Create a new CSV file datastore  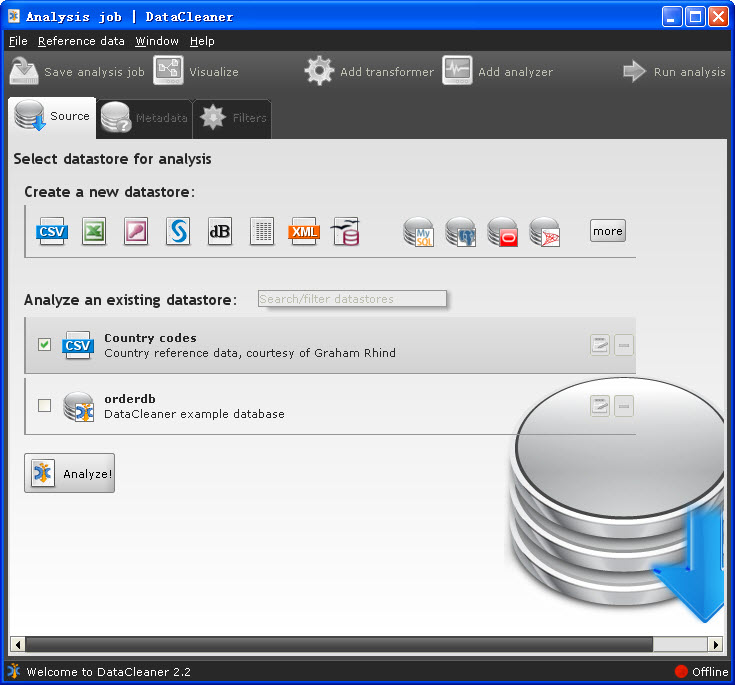tap(51, 232)
